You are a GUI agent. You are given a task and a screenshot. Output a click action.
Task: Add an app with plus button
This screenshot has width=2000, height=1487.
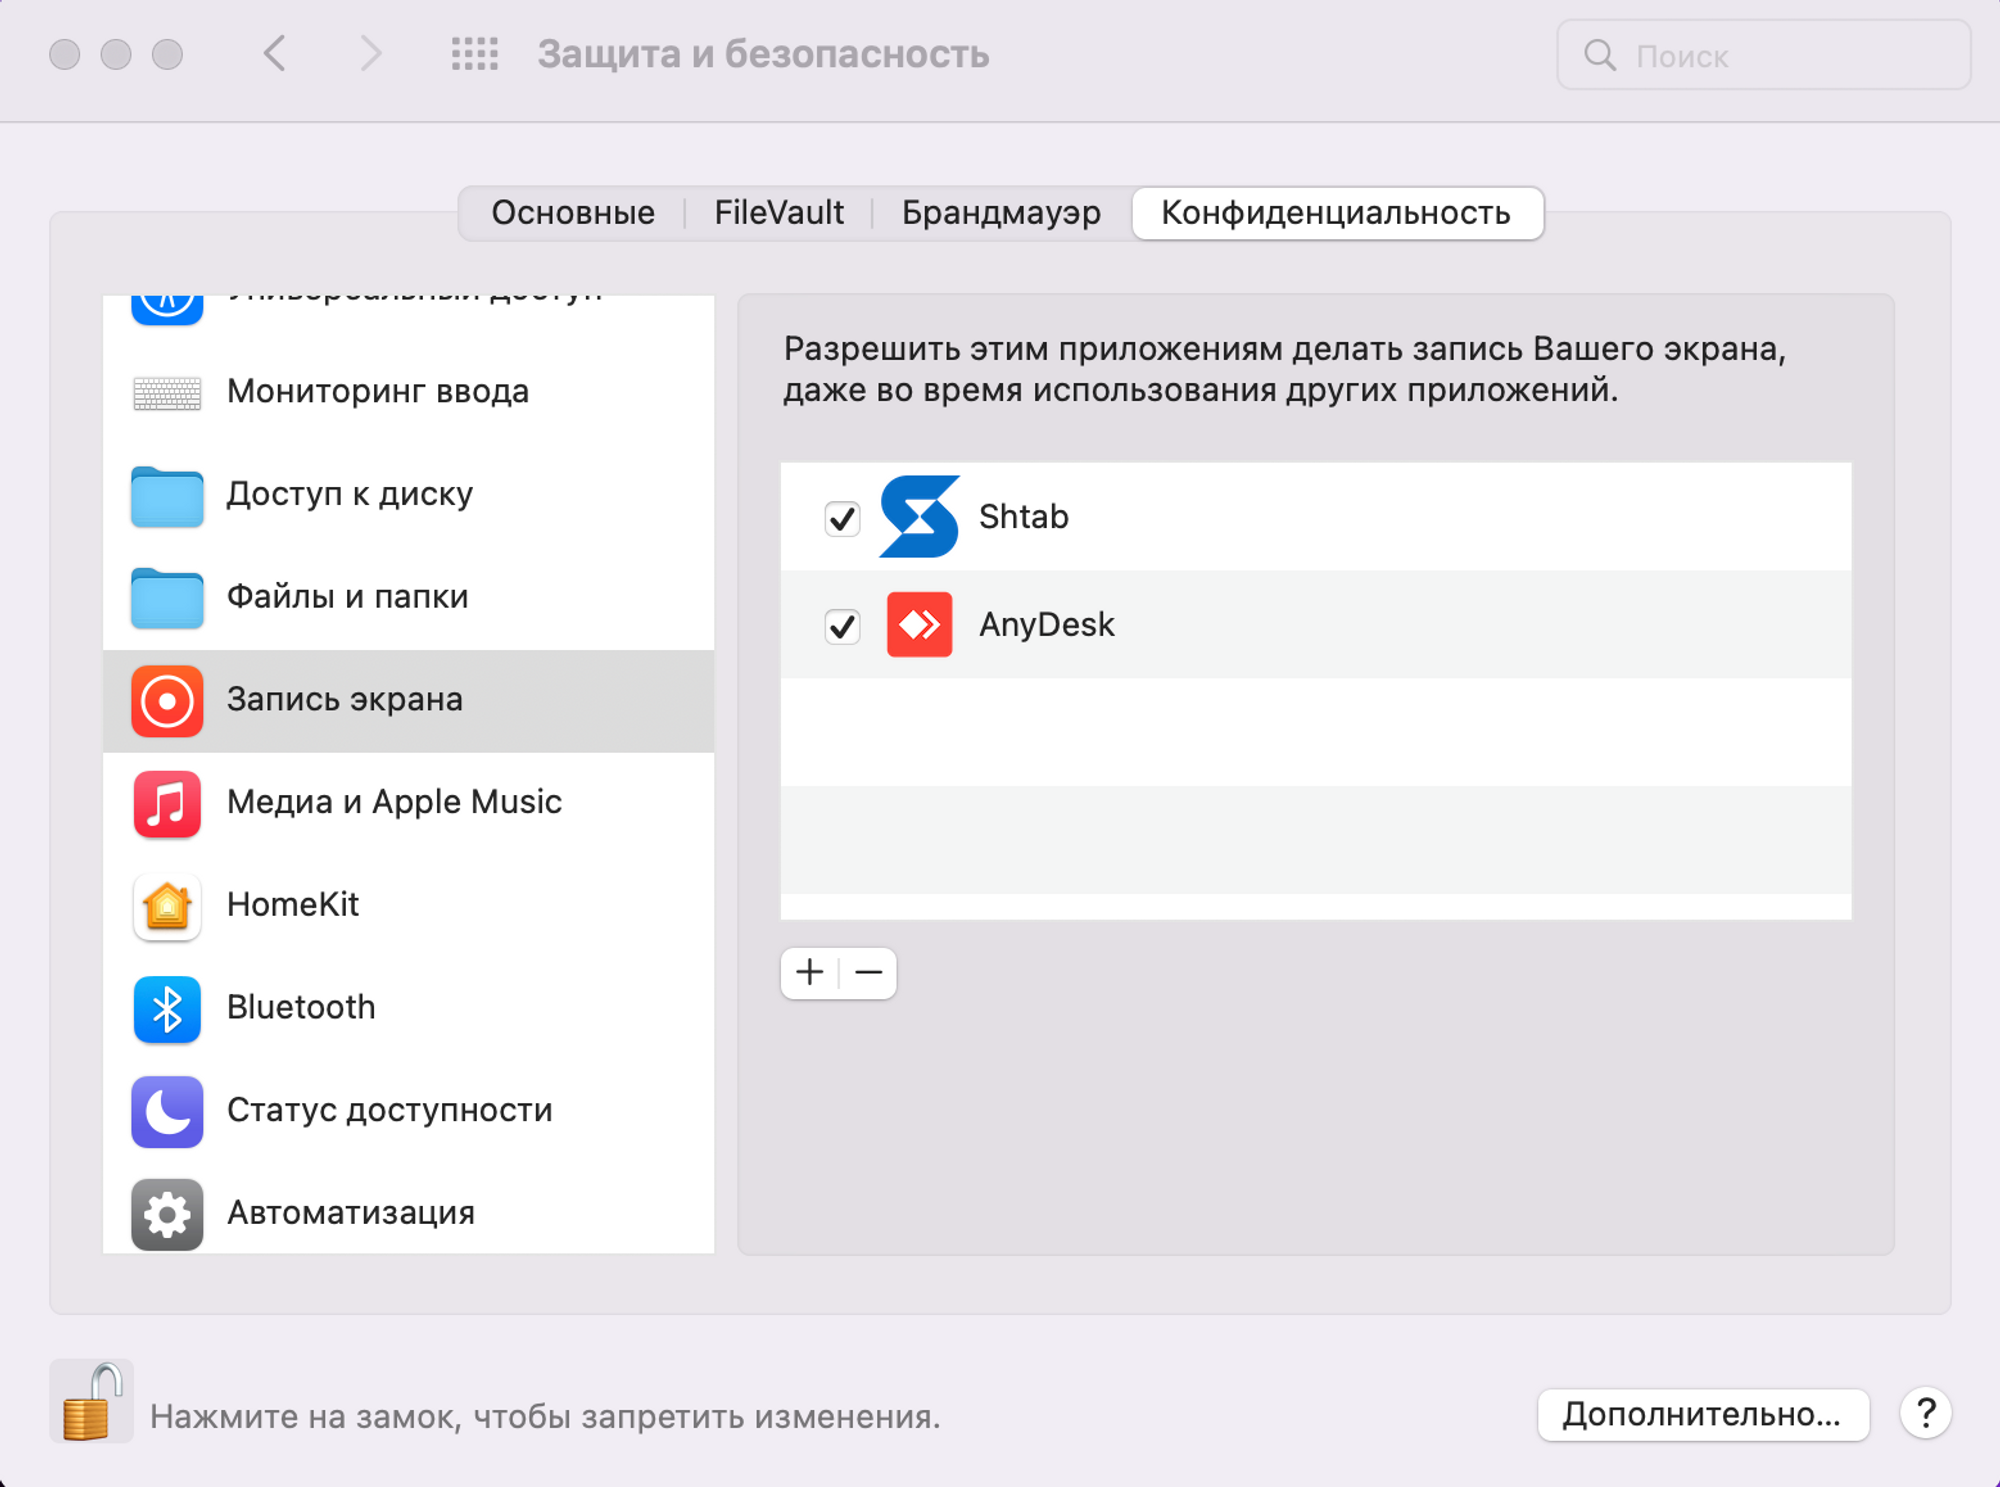tap(810, 973)
